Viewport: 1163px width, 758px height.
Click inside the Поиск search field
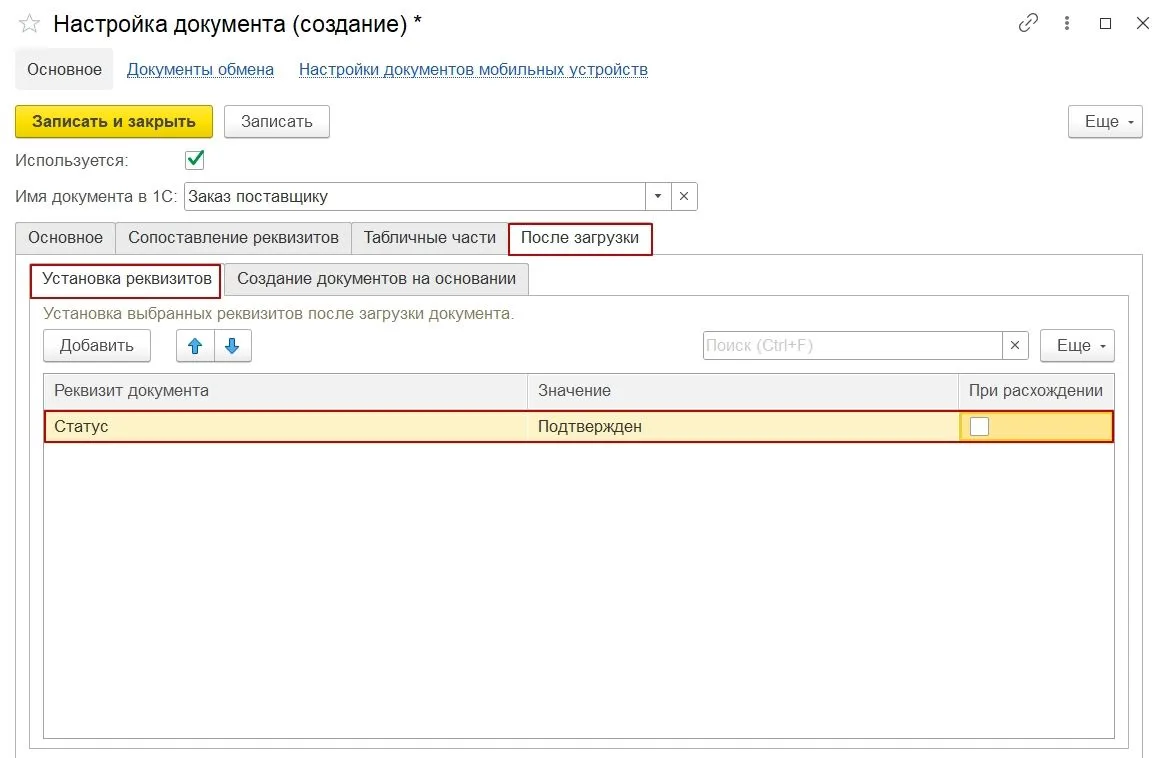(x=850, y=345)
